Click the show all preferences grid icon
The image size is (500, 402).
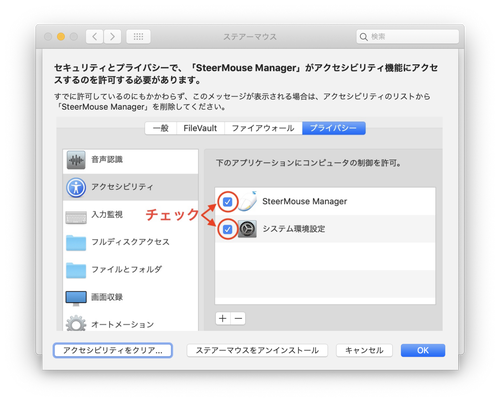coord(138,36)
